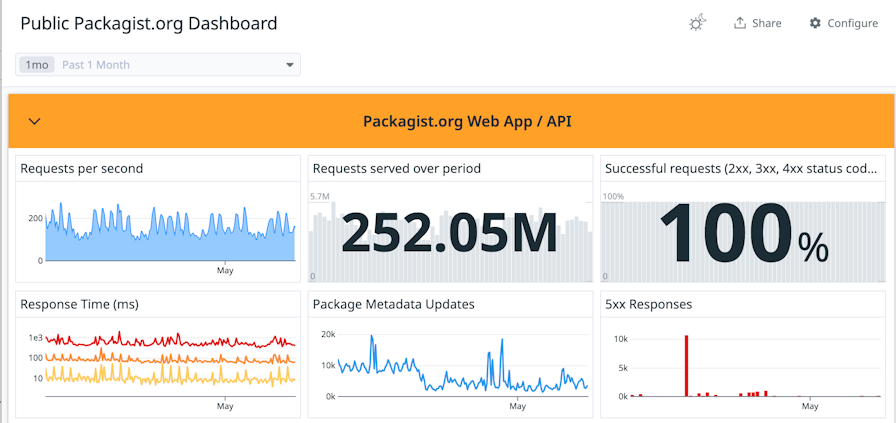Select the Requests per second widget title
This screenshot has width=896, height=423.
(x=82, y=168)
